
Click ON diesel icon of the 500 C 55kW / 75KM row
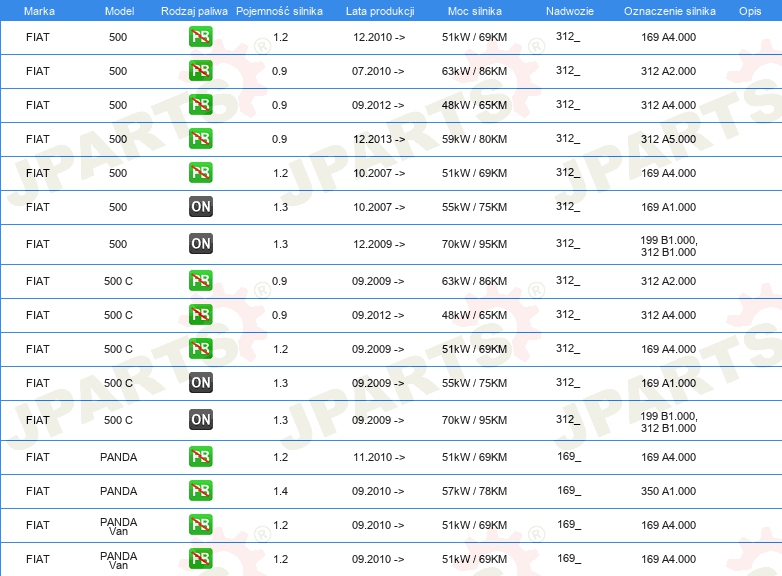coord(200,383)
